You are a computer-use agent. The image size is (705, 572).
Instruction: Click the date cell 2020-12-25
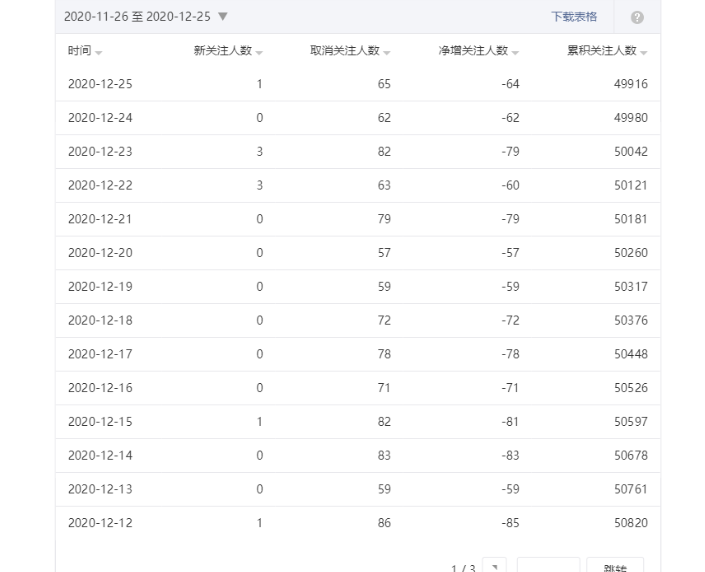(100, 84)
